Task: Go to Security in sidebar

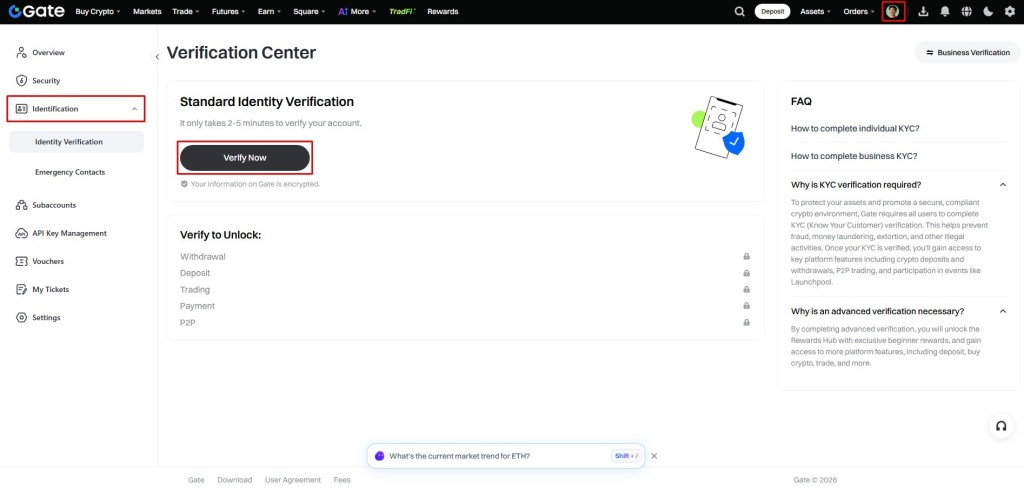Action: pyautogui.click(x=46, y=80)
